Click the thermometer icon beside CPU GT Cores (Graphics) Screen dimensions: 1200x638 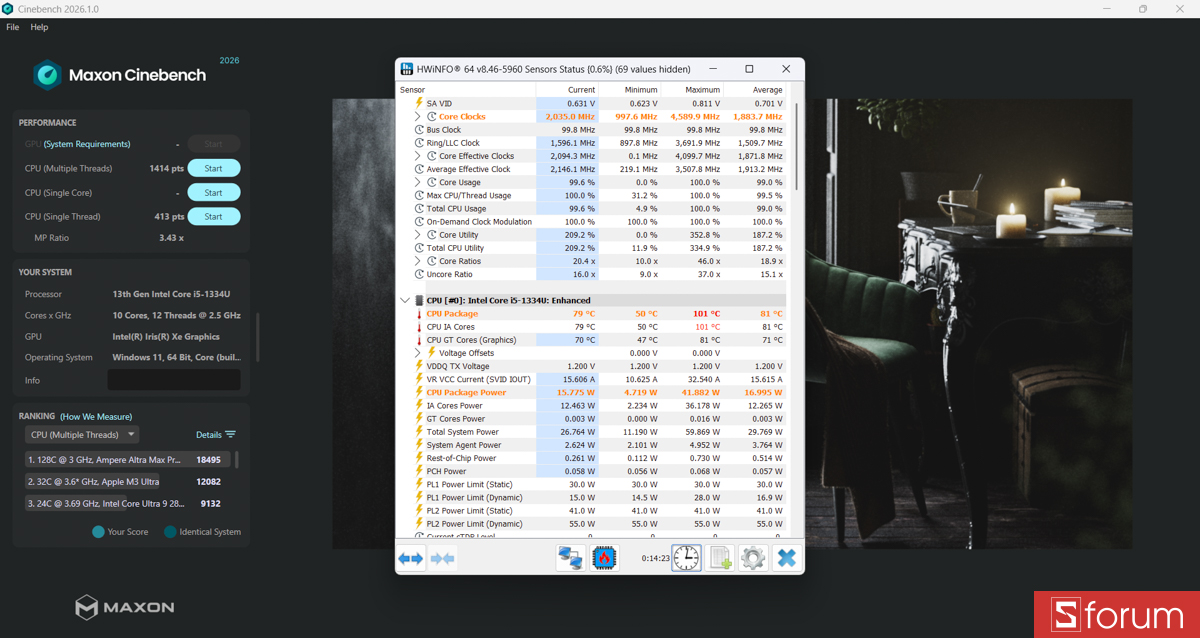point(420,340)
